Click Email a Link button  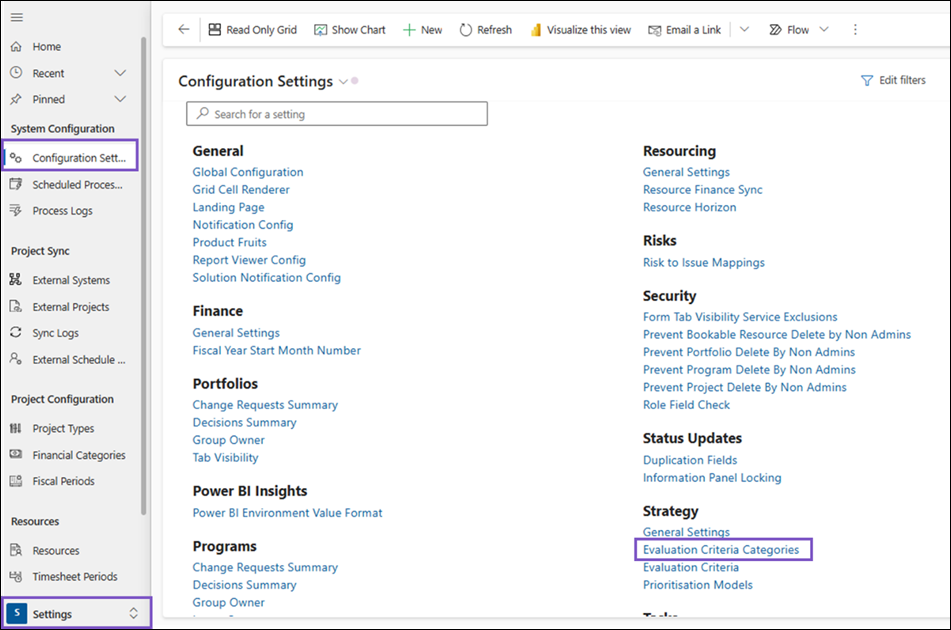click(x=684, y=30)
